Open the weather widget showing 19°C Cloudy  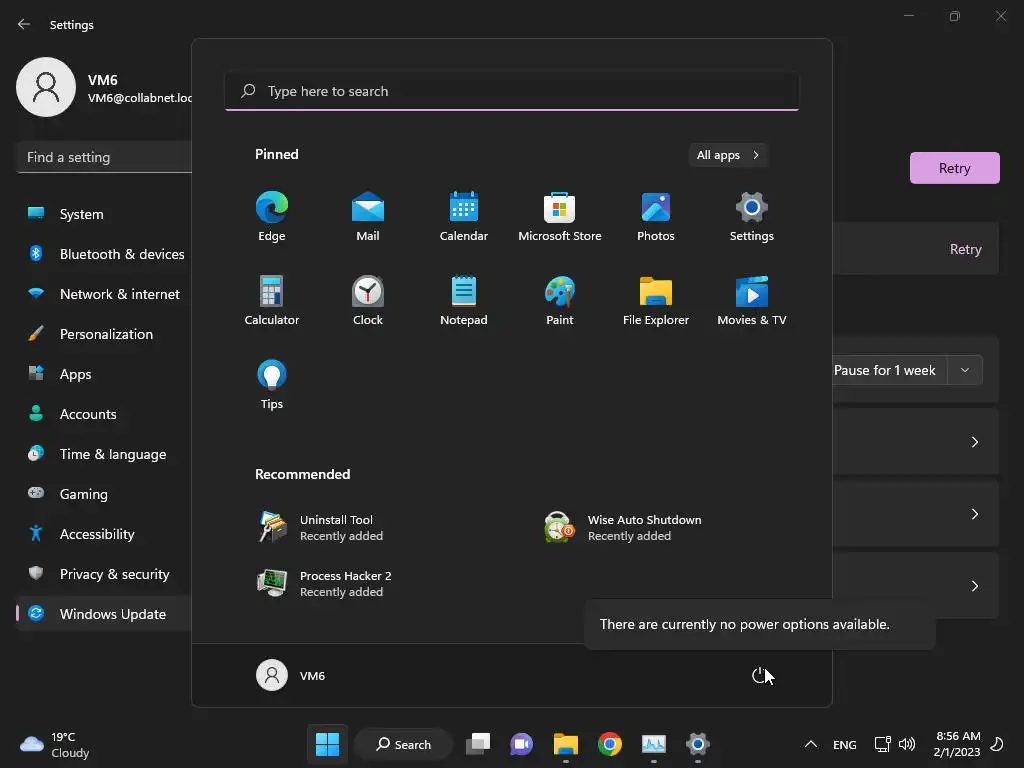click(x=55, y=744)
